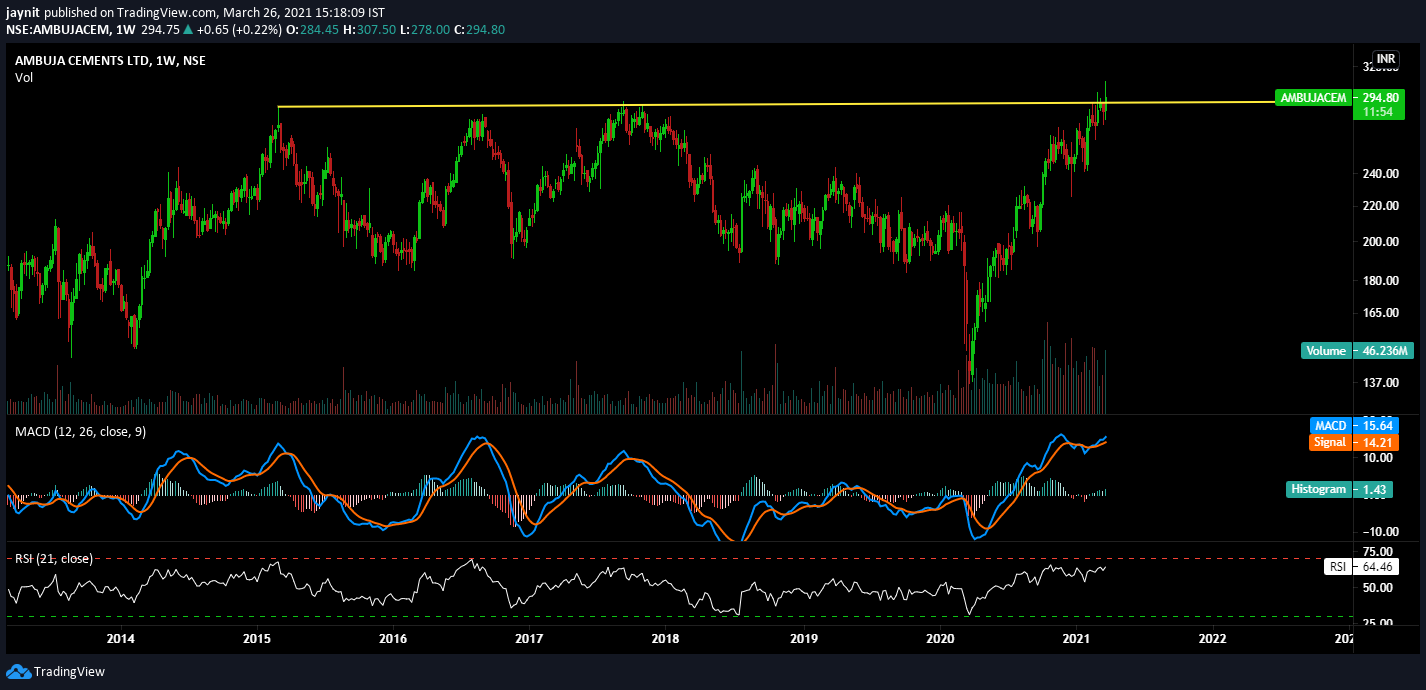
Task: Click the 2018 time axis label
Action: (x=665, y=638)
